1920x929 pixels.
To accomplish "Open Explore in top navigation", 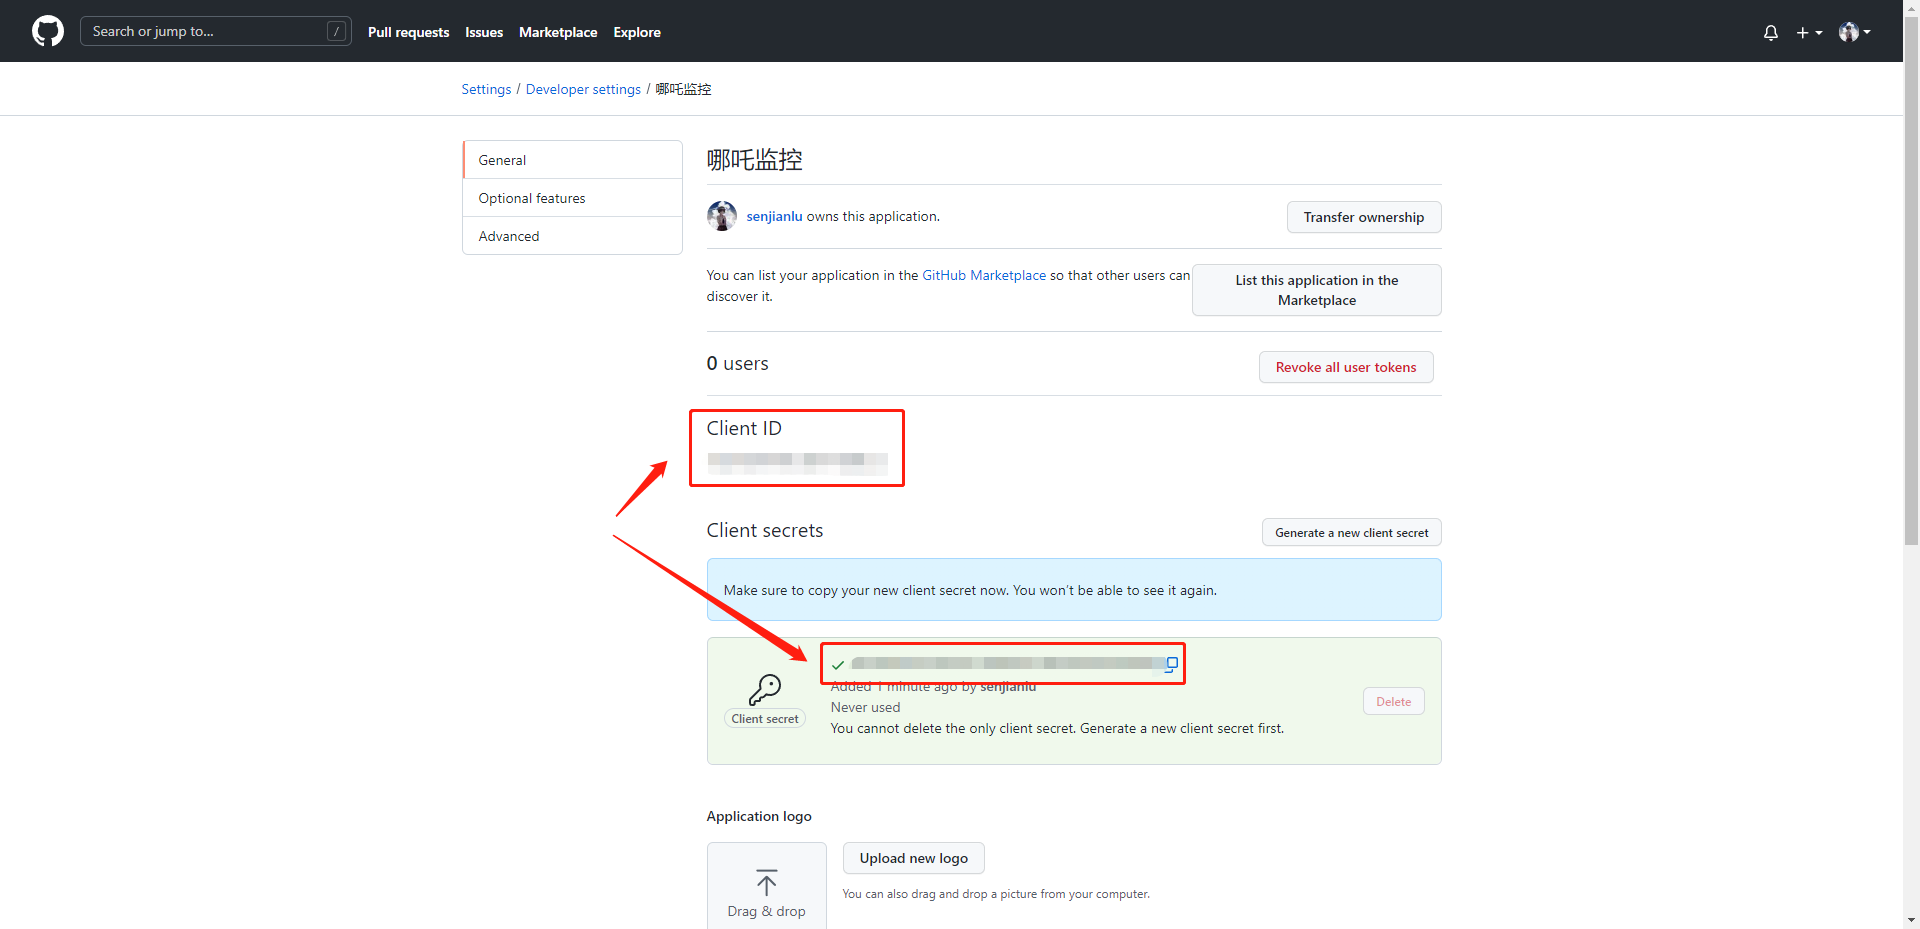I will pos(637,32).
